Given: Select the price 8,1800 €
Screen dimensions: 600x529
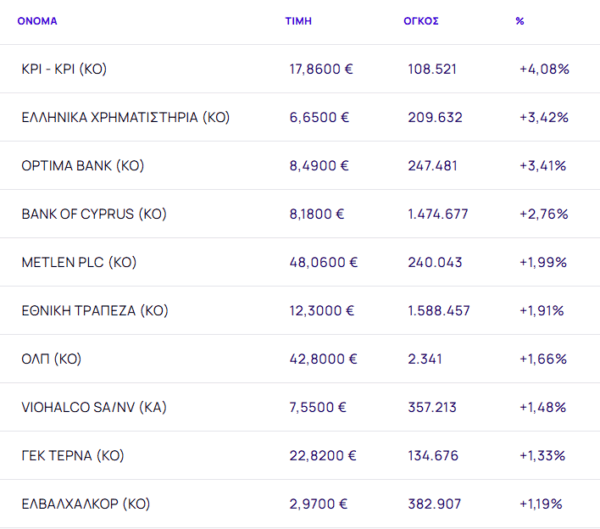Looking at the screenshot, I should 317,214.
